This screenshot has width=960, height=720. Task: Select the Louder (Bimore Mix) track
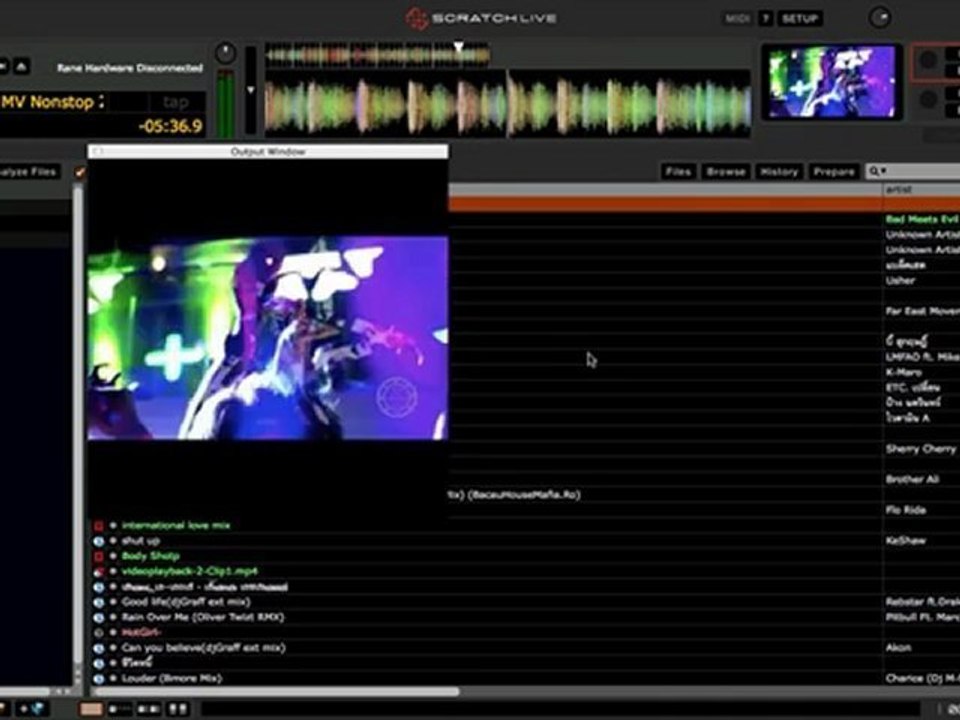(x=172, y=678)
